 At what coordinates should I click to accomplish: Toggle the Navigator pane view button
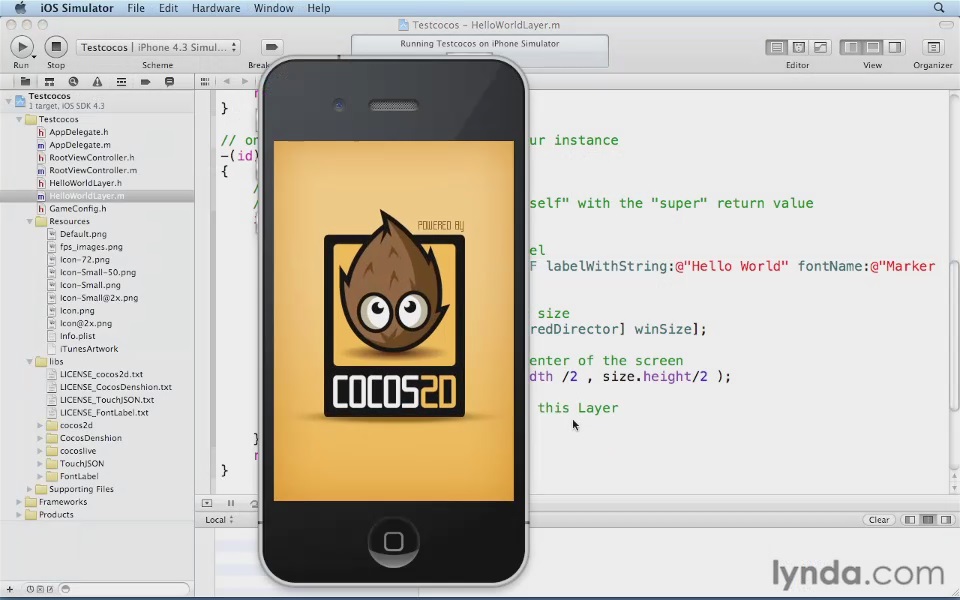tap(851, 47)
